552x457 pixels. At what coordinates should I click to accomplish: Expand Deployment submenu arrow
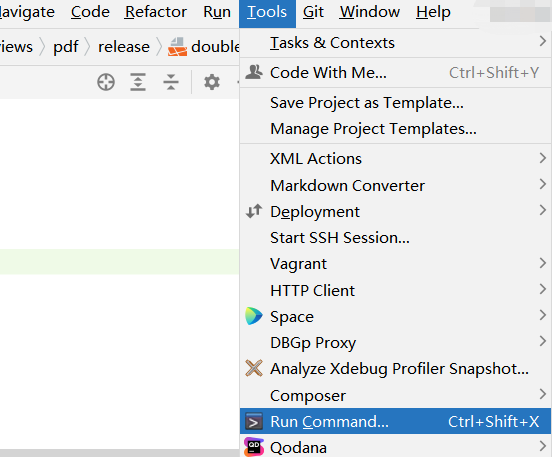coord(542,210)
